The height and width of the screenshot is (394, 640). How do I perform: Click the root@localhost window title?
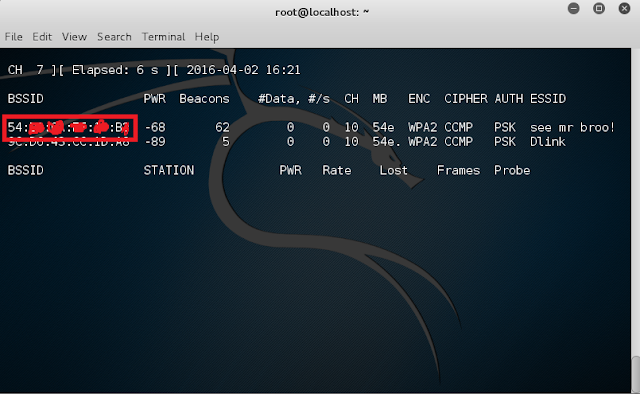point(322,12)
